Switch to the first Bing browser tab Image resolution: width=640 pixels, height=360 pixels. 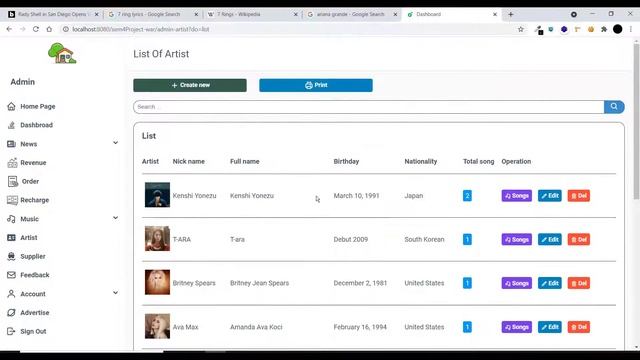[53, 14]
